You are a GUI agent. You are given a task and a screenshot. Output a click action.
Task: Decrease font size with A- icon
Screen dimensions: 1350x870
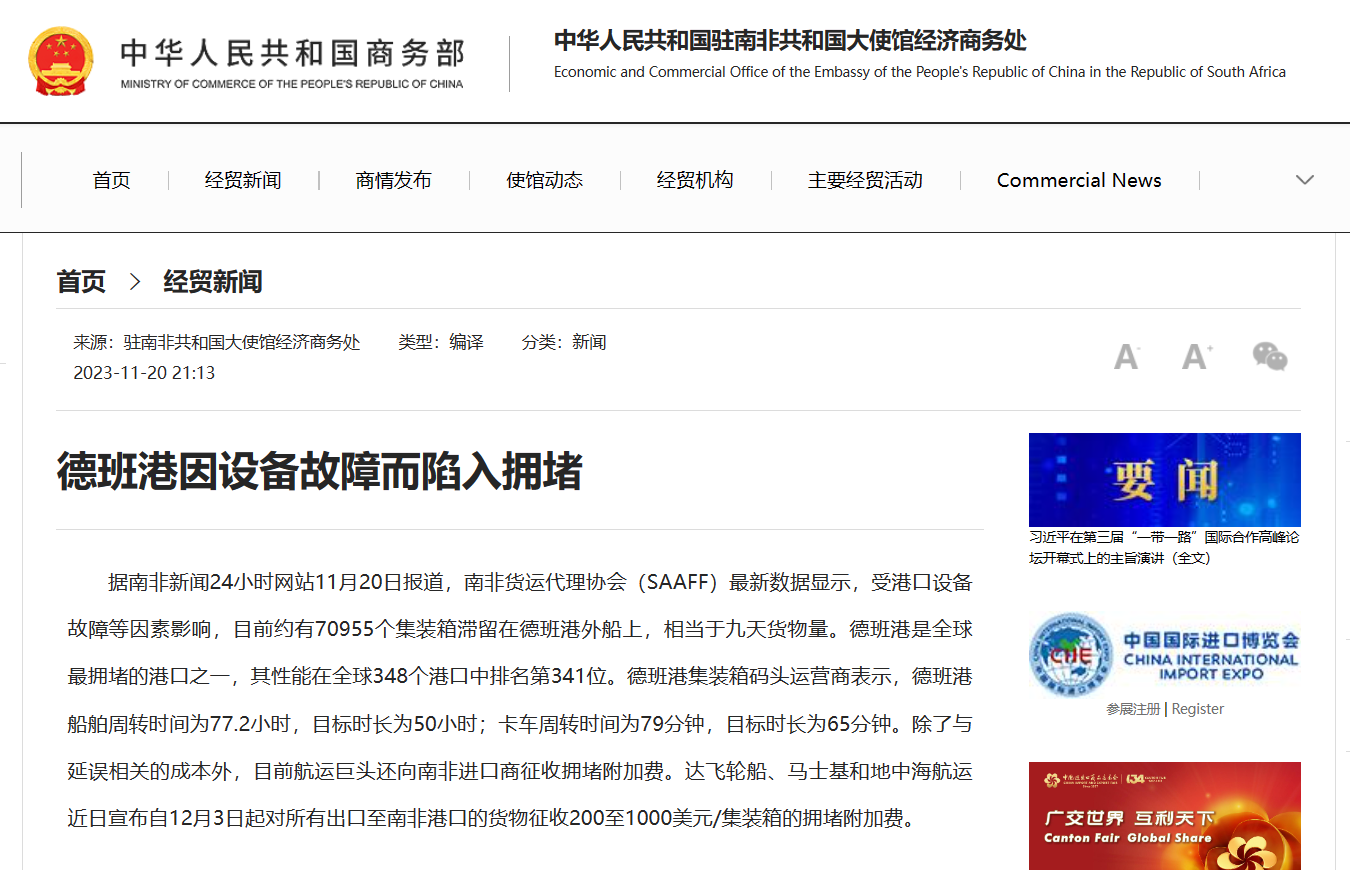tap(1127, 356)
